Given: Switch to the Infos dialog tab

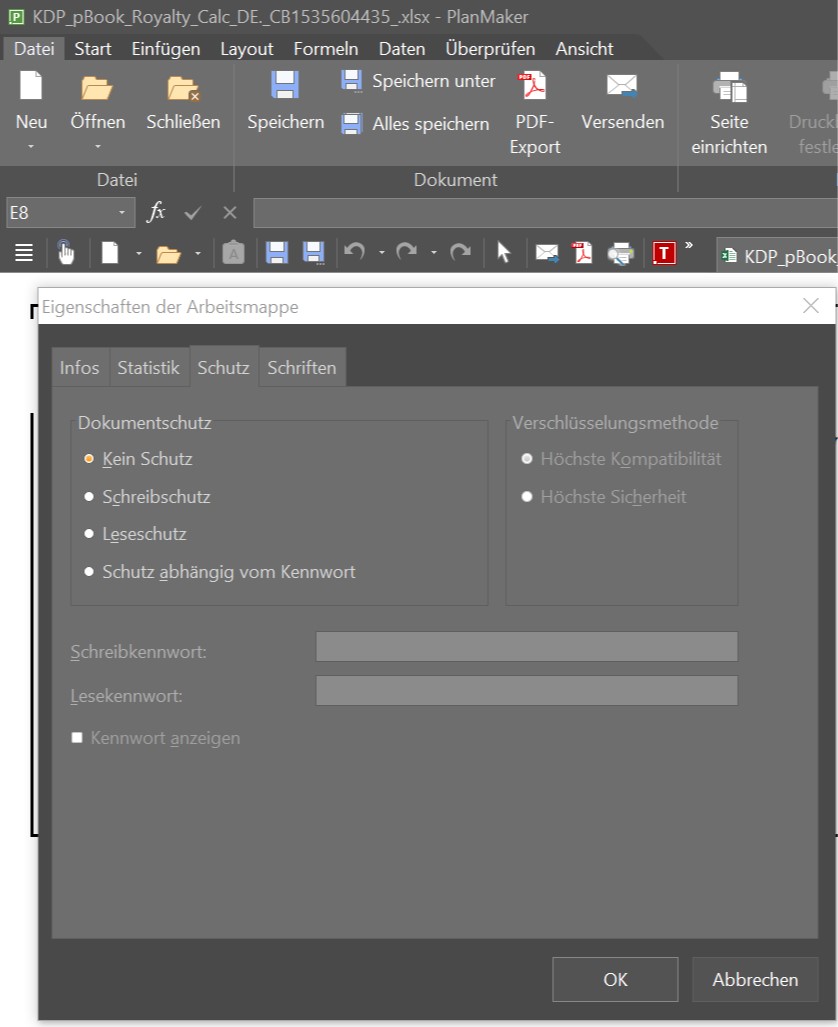Looking at the screenshot, I should click(80, 367).
